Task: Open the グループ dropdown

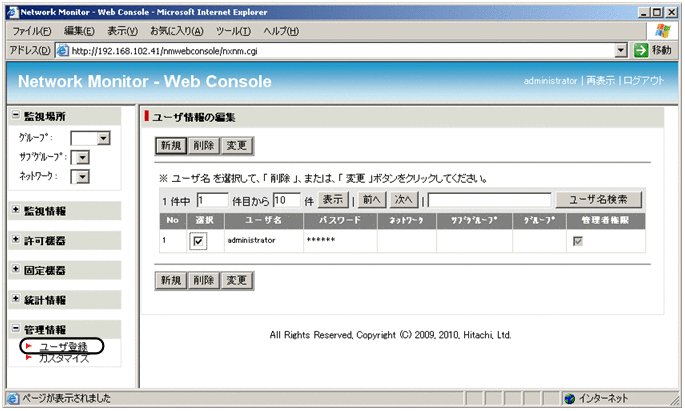Action: click(103, 138)
